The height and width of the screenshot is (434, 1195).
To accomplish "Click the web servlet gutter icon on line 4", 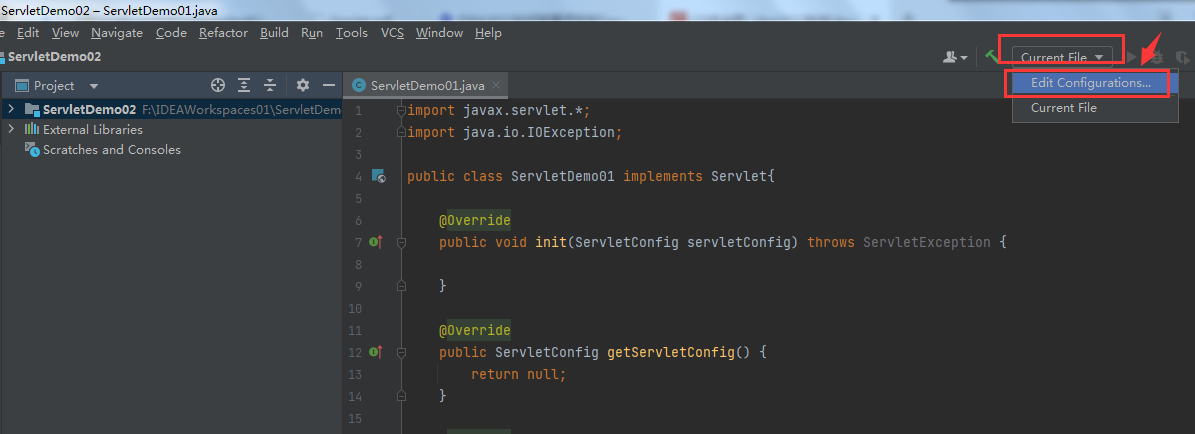I will click(x=379, y=176).
